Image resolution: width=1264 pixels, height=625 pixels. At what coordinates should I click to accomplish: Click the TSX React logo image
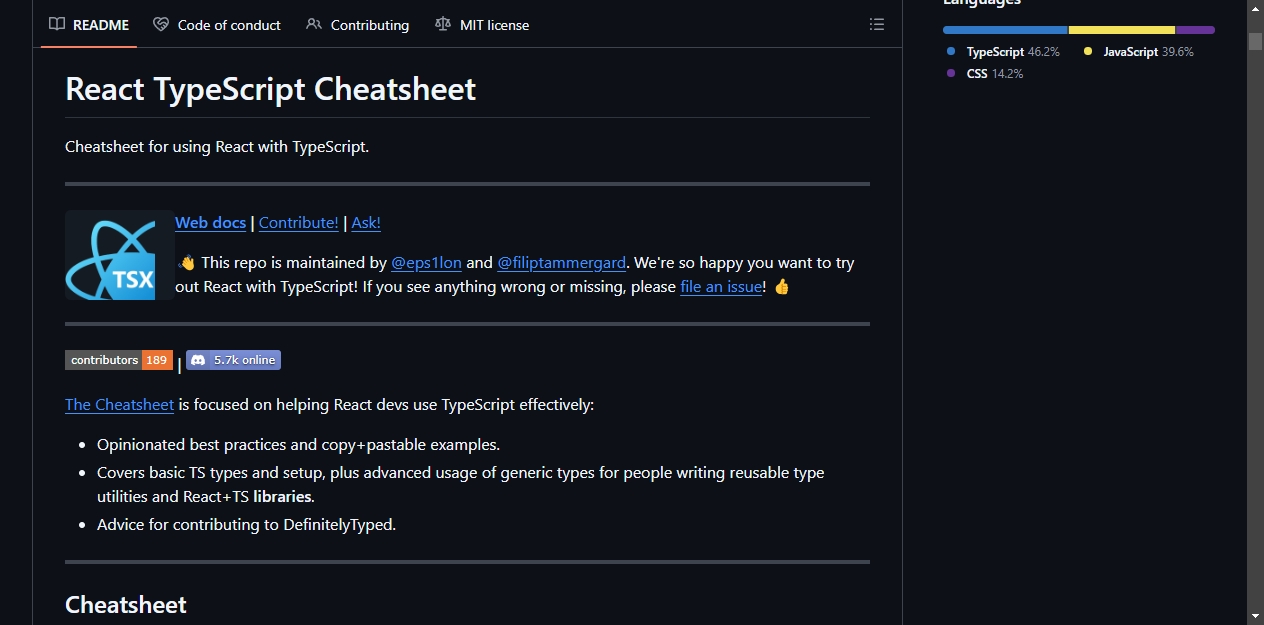[x=120, y=255]
